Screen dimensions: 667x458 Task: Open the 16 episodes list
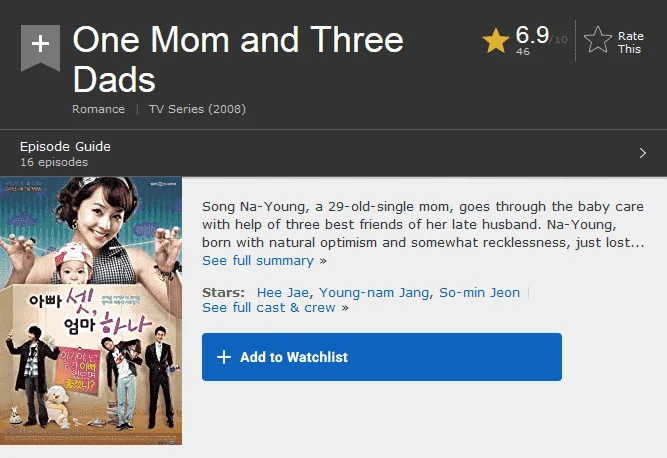[x=54, y=162]
